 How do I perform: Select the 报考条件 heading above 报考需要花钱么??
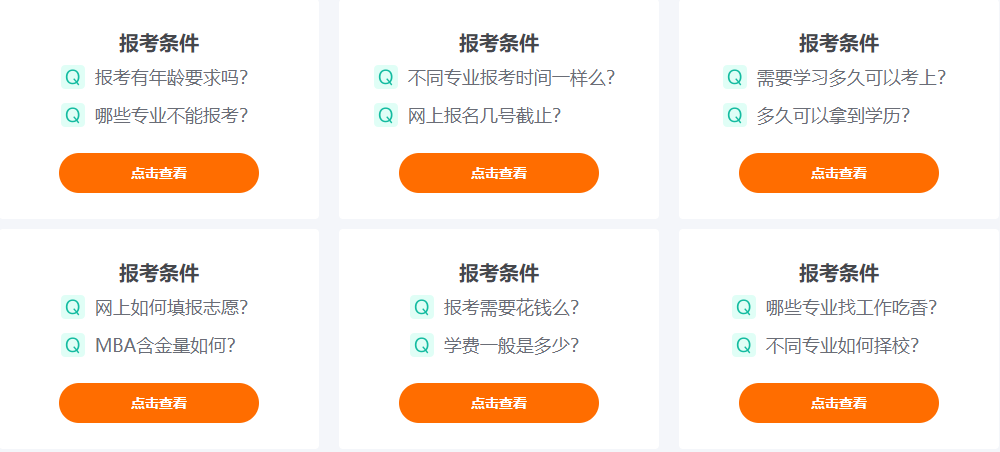499,273
